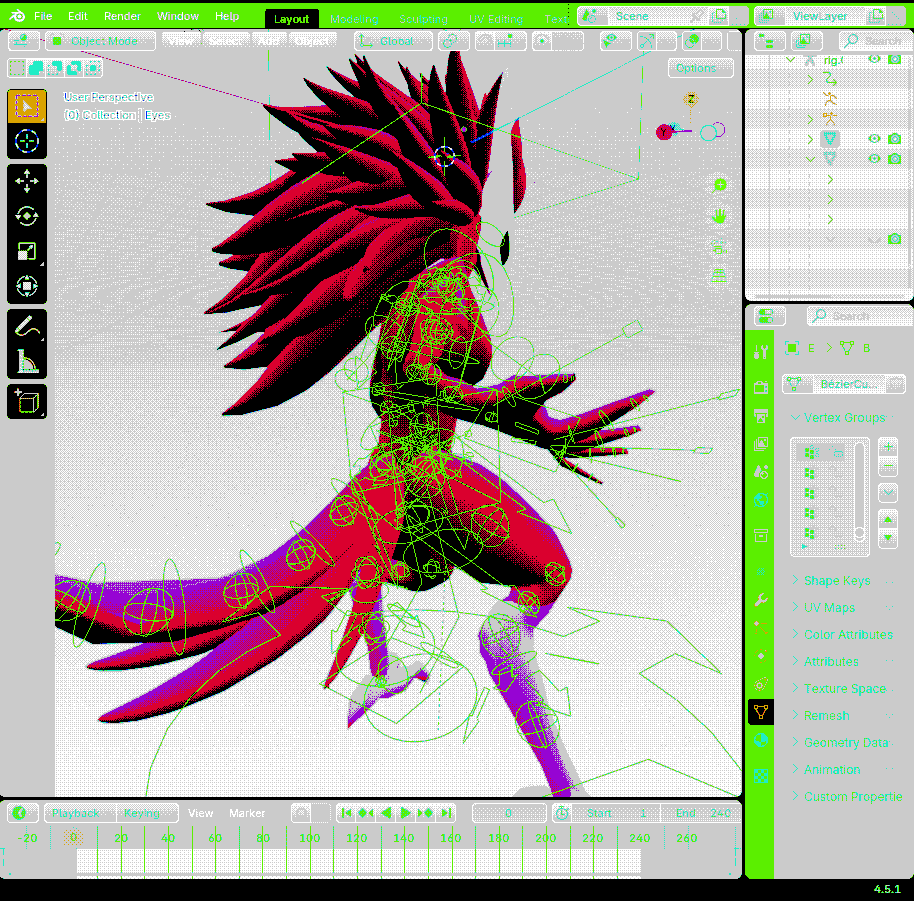The image size is (914, 901).
Task: Open the Modifiers properties tab
Action: pos(761,600)
